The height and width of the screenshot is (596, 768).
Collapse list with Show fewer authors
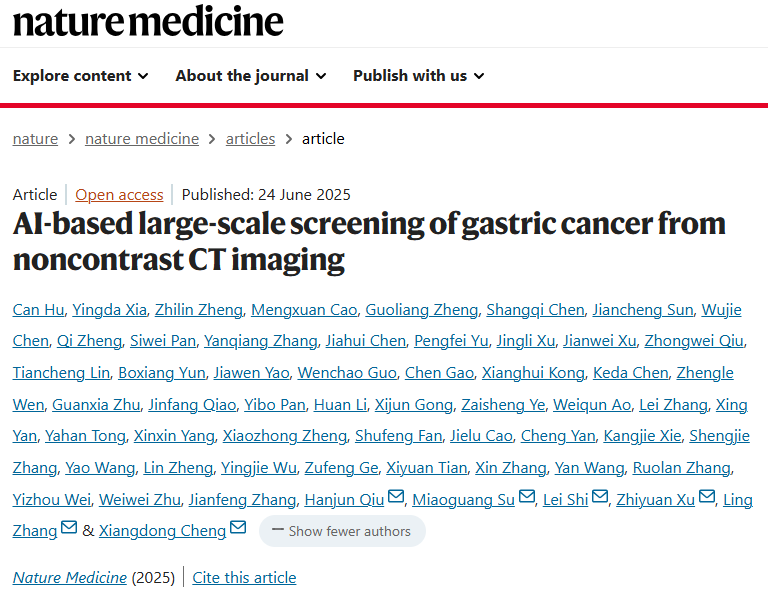[x=342, y=531]
